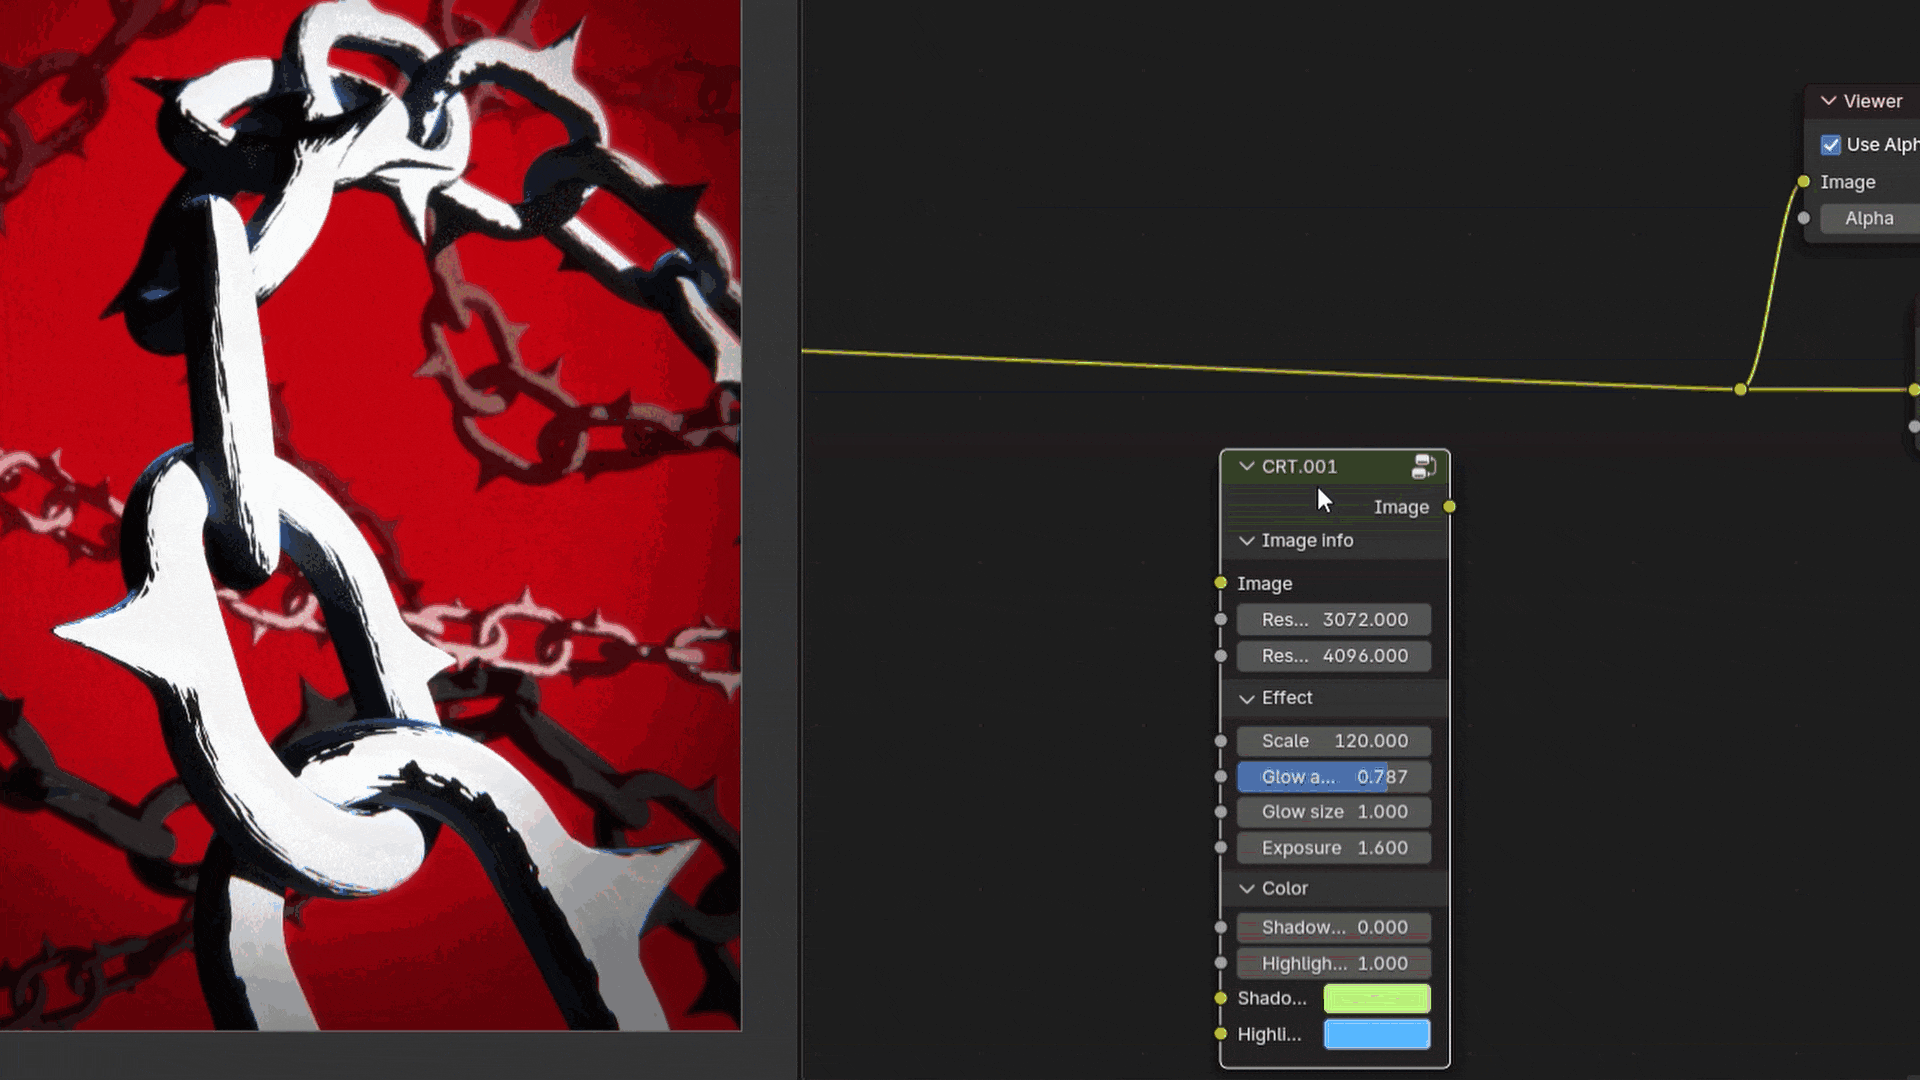Click the Glow amount slider
Image resolution: width=1920 pixels, height=1080 pixels.
point(1333,777)
